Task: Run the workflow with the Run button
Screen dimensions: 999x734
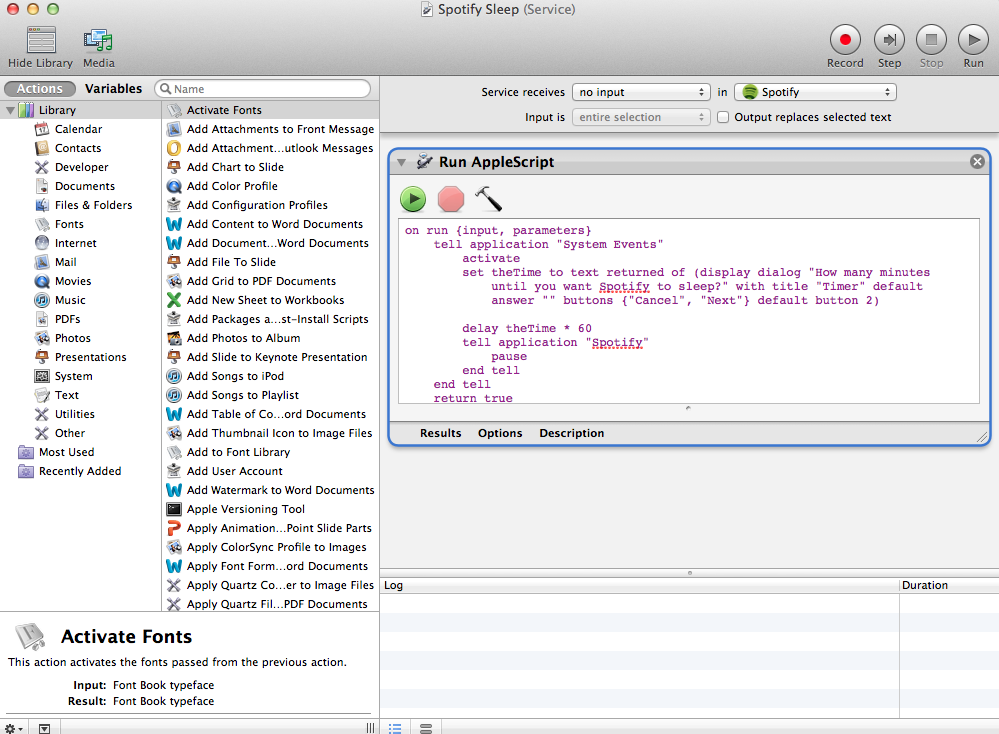Action: (x=973, y=40)
